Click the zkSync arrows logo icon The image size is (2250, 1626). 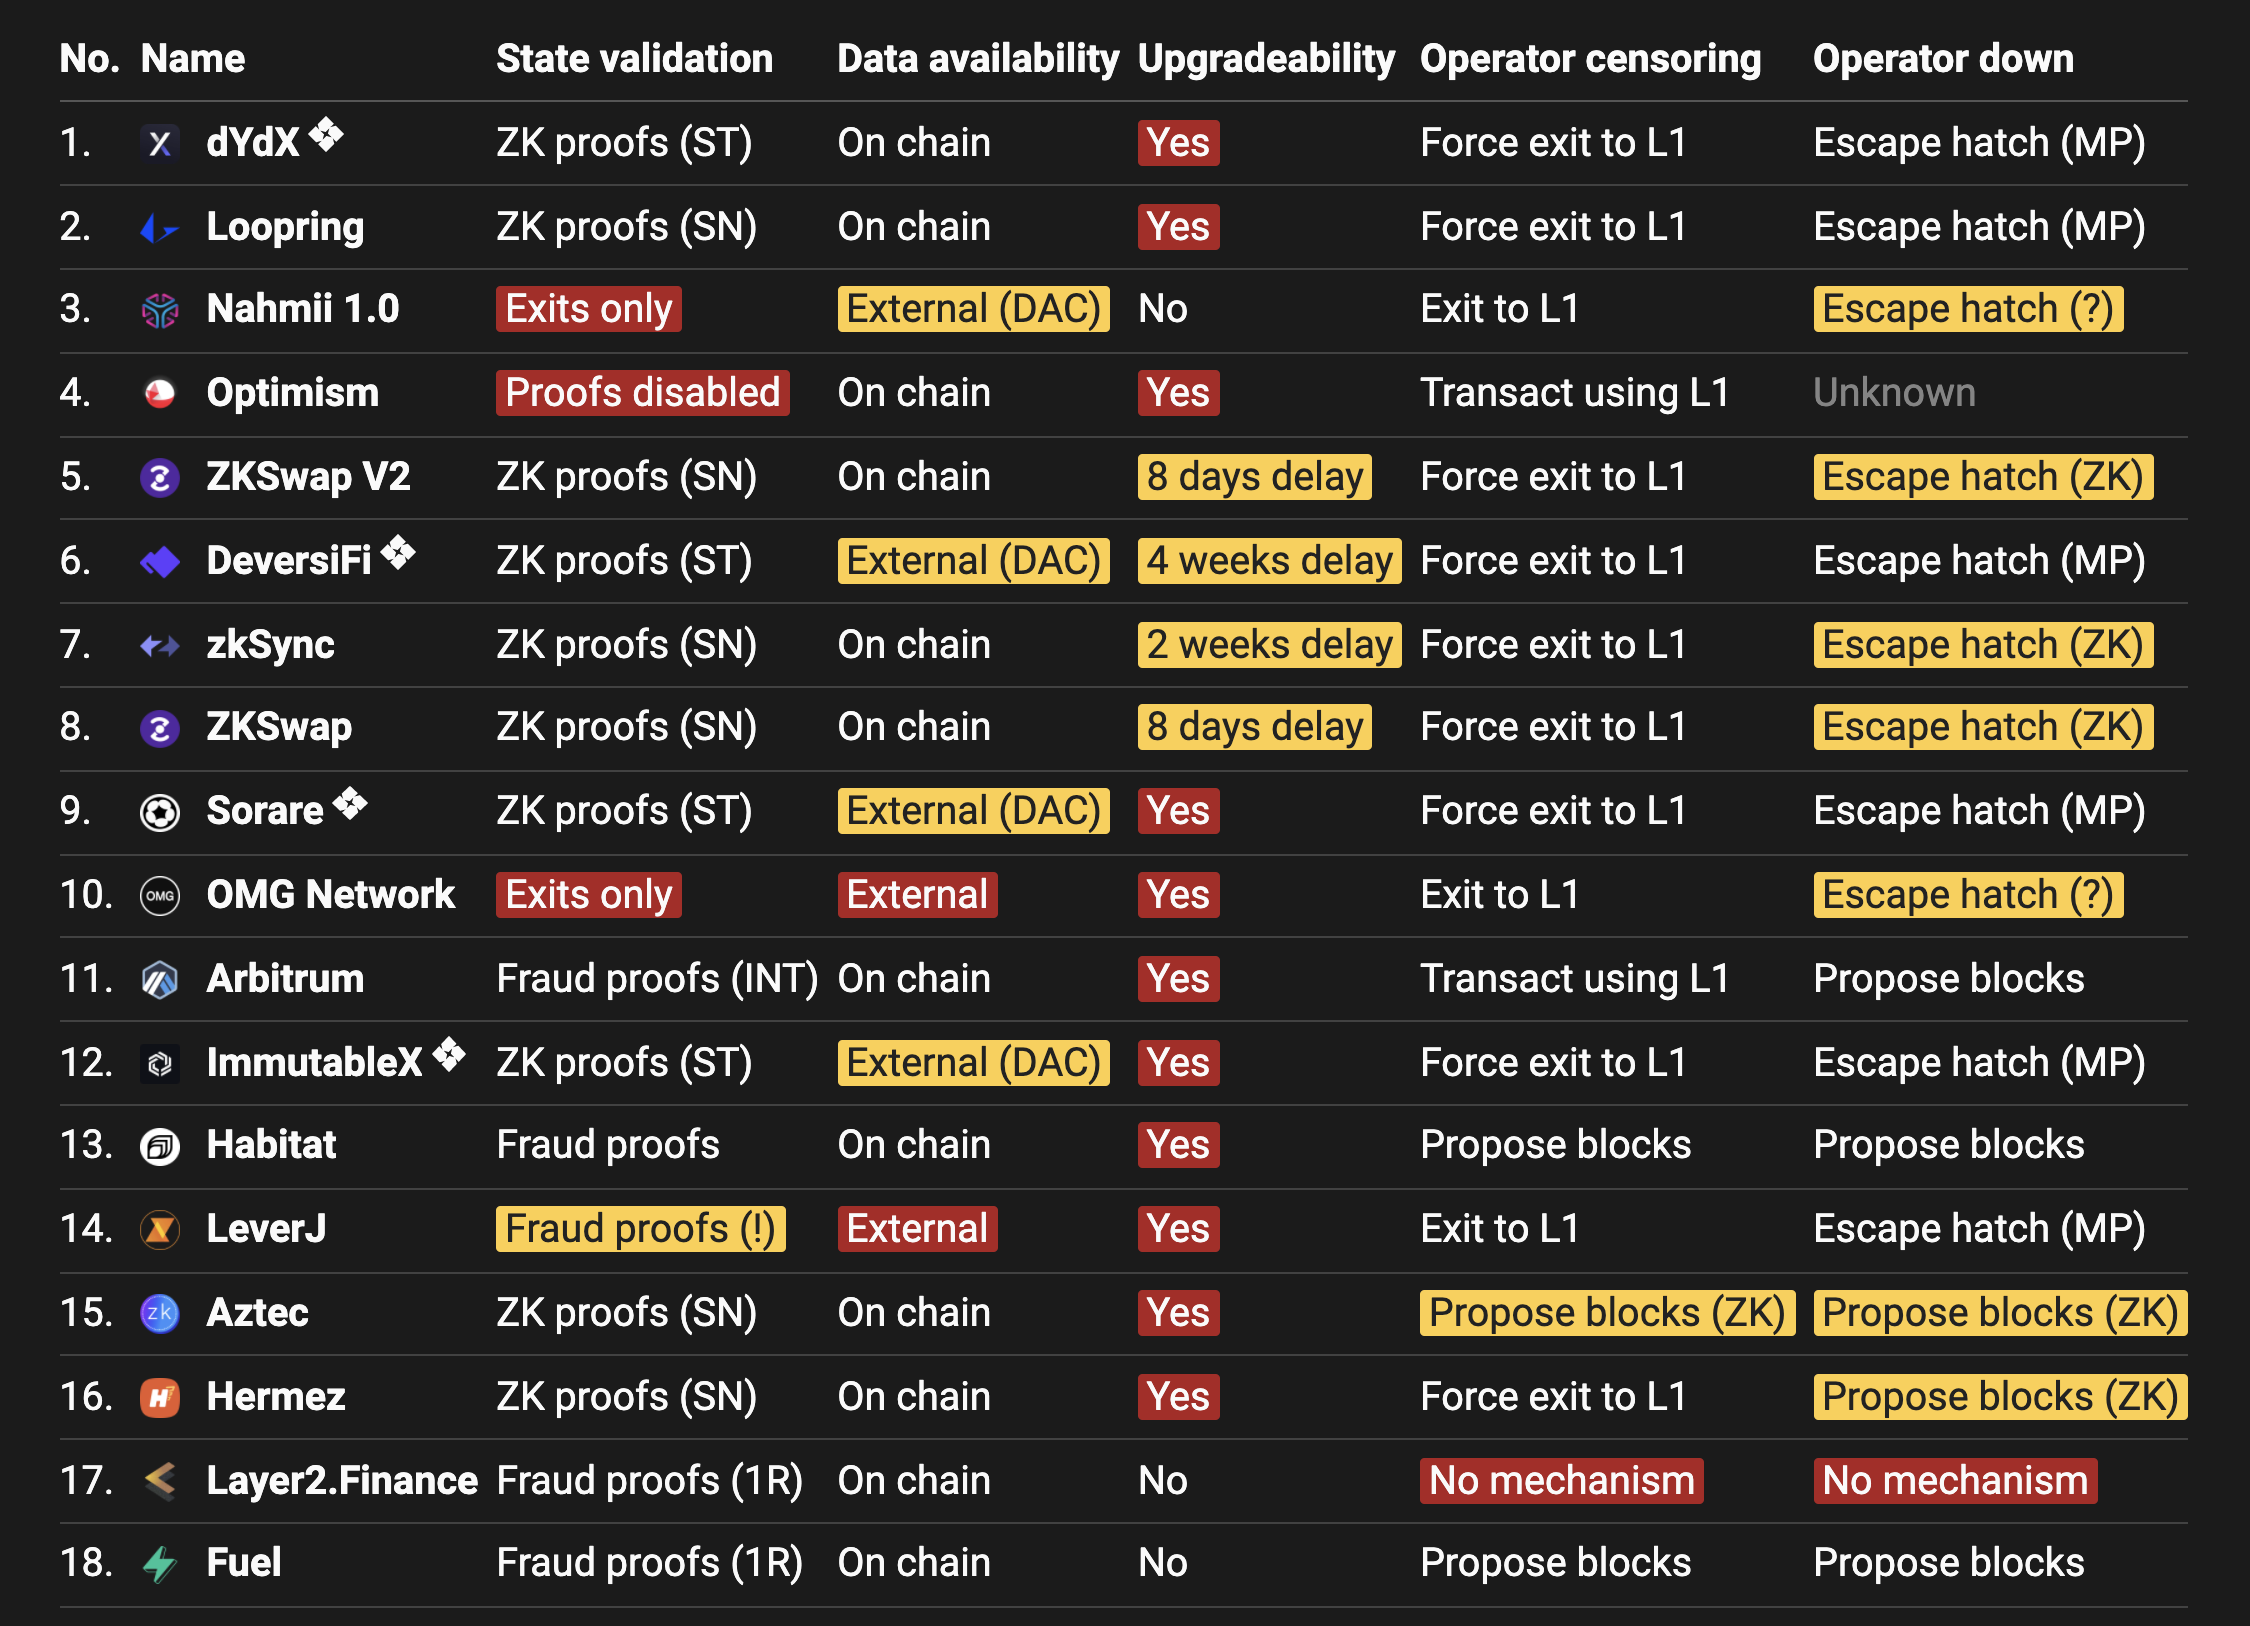click(160, 646)
